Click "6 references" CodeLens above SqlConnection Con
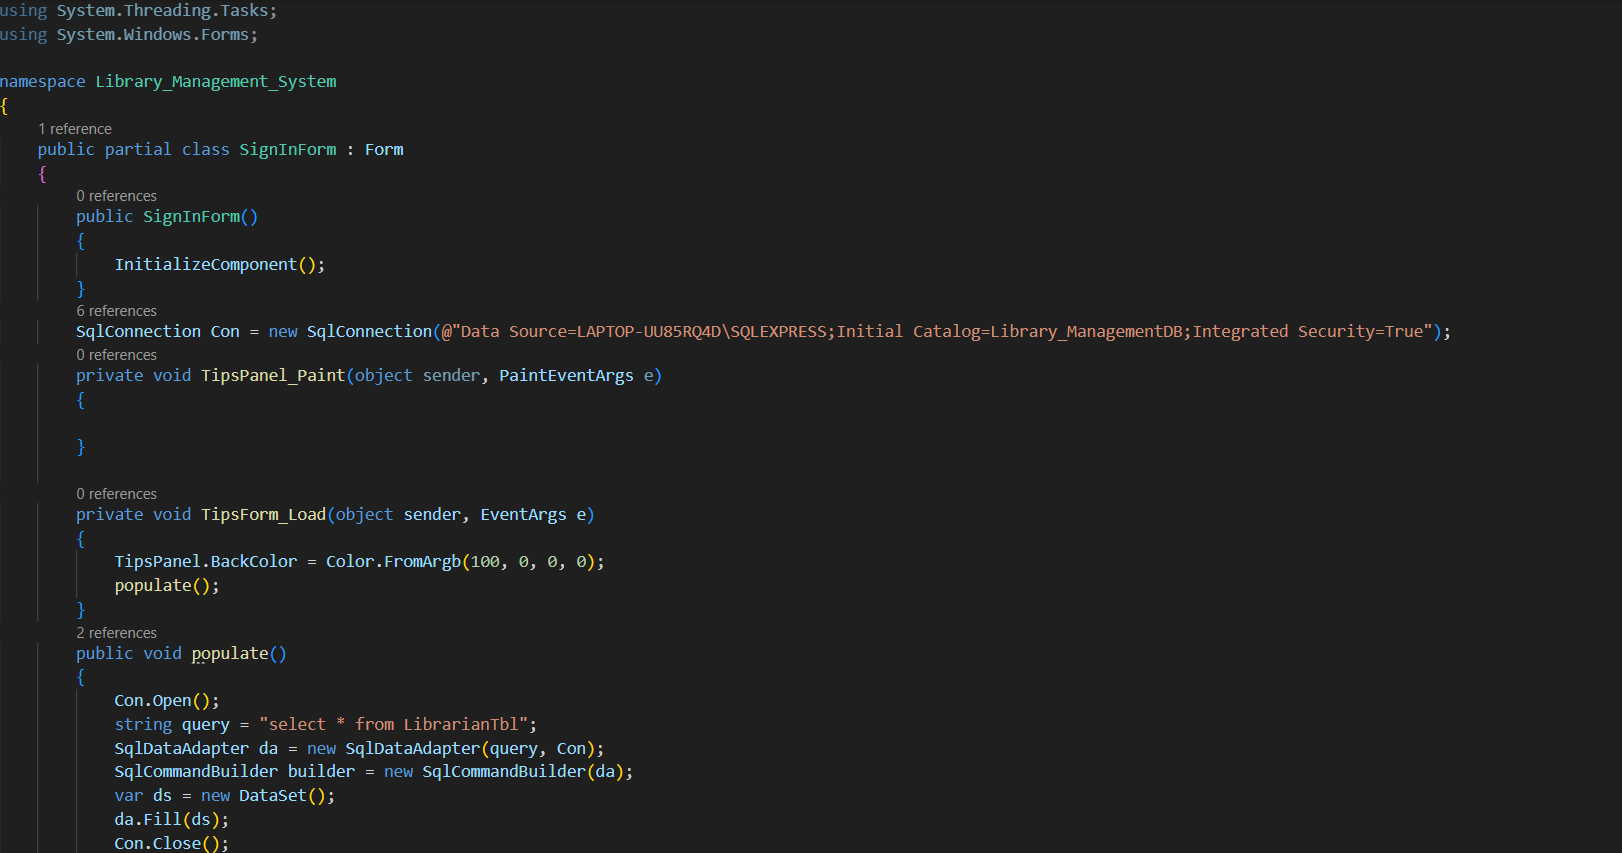 pos(116,311)
